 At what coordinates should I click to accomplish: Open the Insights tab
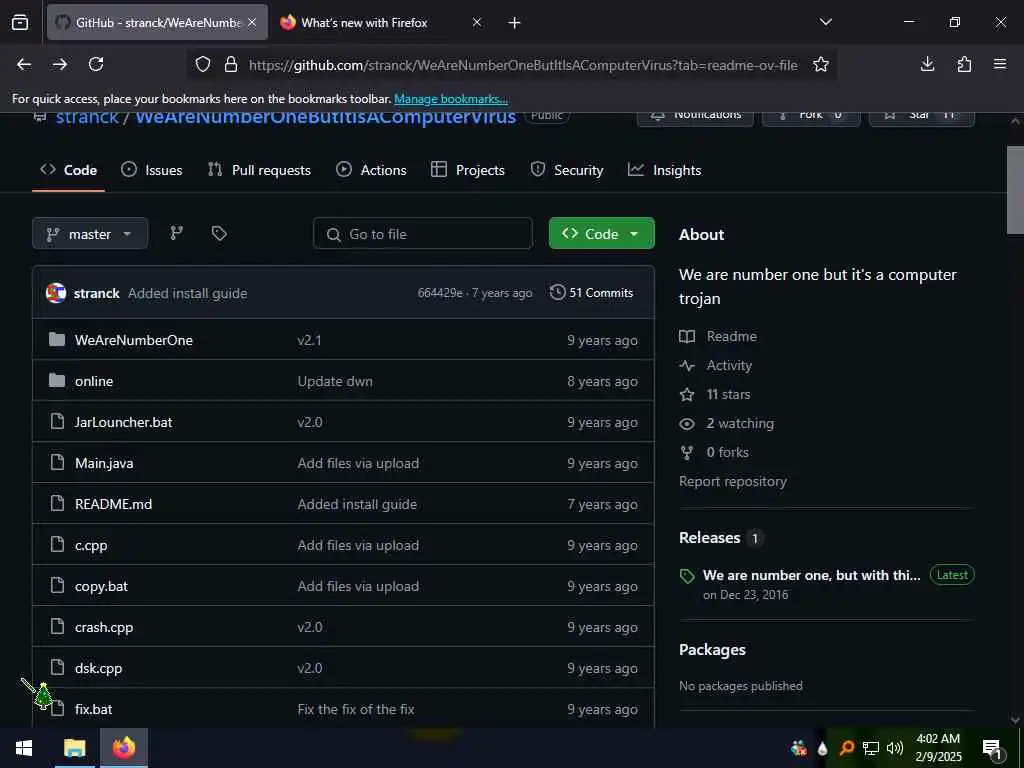pos(665,170)
